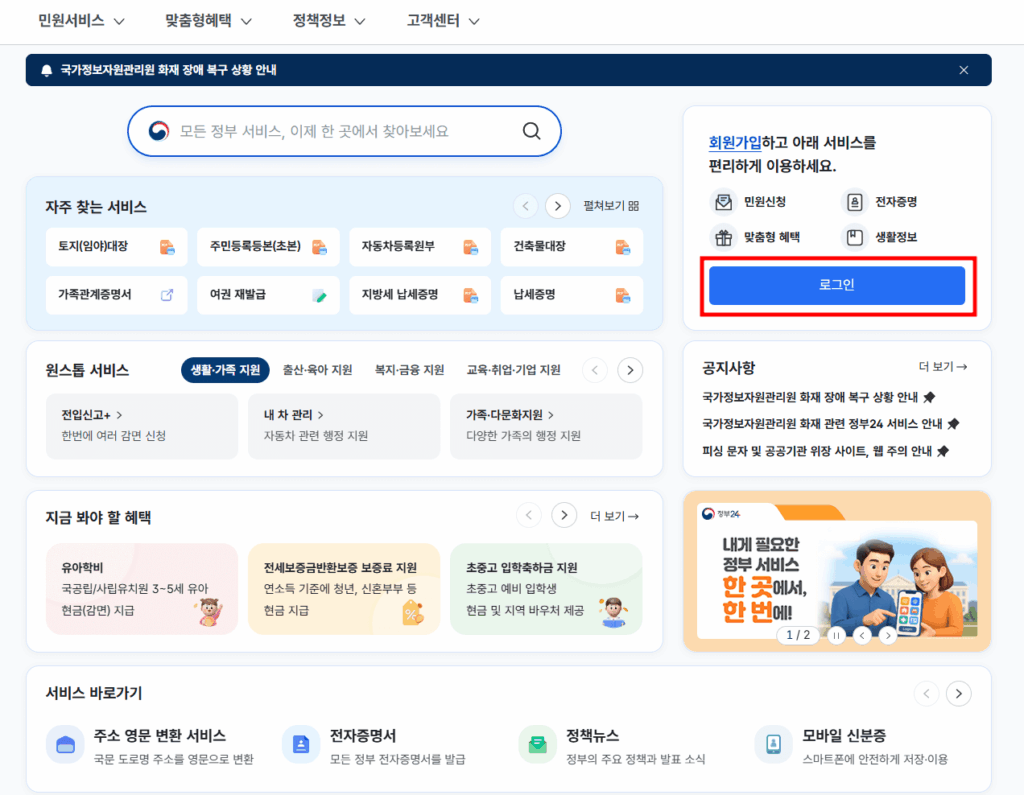
Task: Click the 정부24 promotional banner image
Action: (837, 572)
